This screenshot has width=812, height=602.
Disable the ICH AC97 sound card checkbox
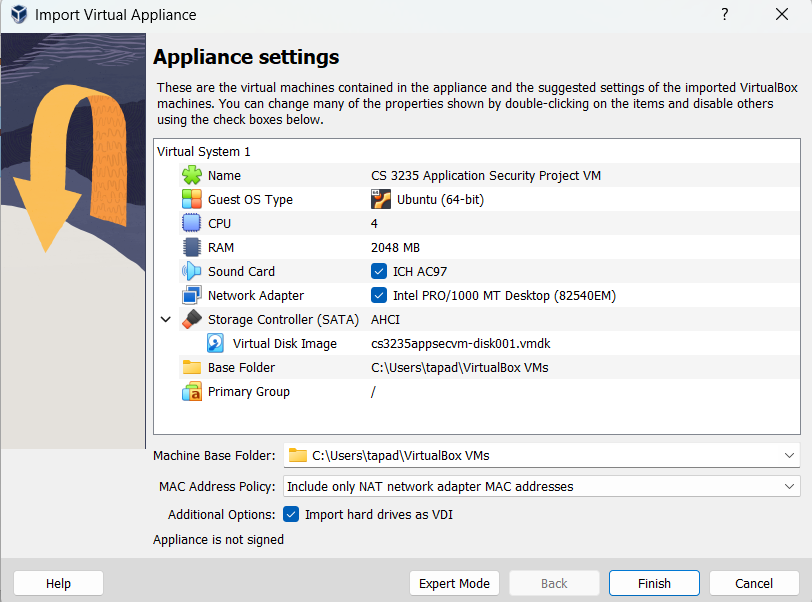point(379,271)
